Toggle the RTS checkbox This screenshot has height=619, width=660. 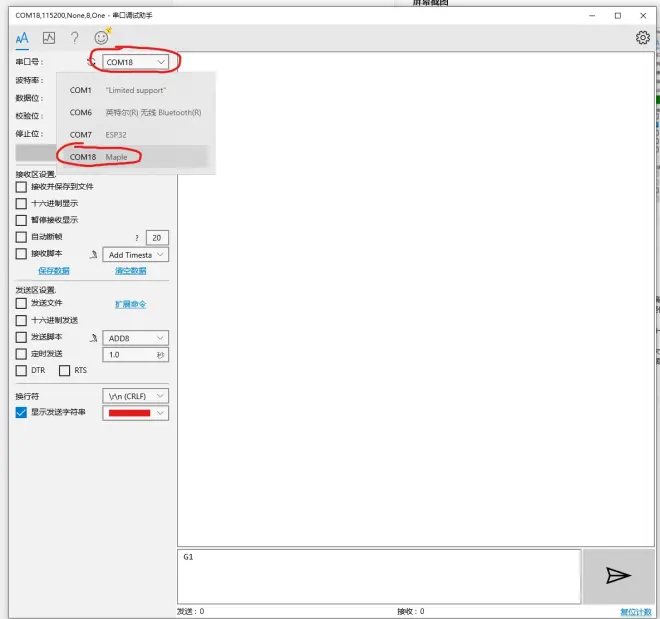[64, 371]
